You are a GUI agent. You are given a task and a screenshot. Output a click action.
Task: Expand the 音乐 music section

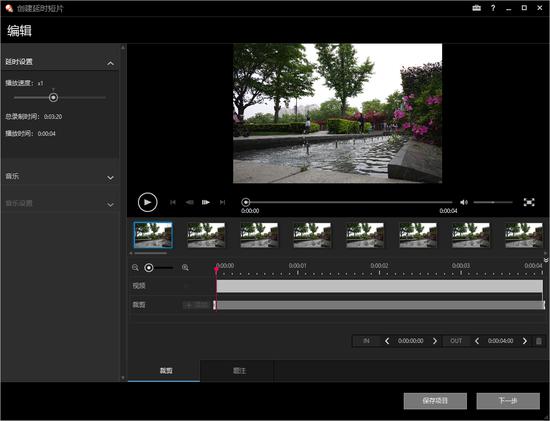[x=110, y=178]
